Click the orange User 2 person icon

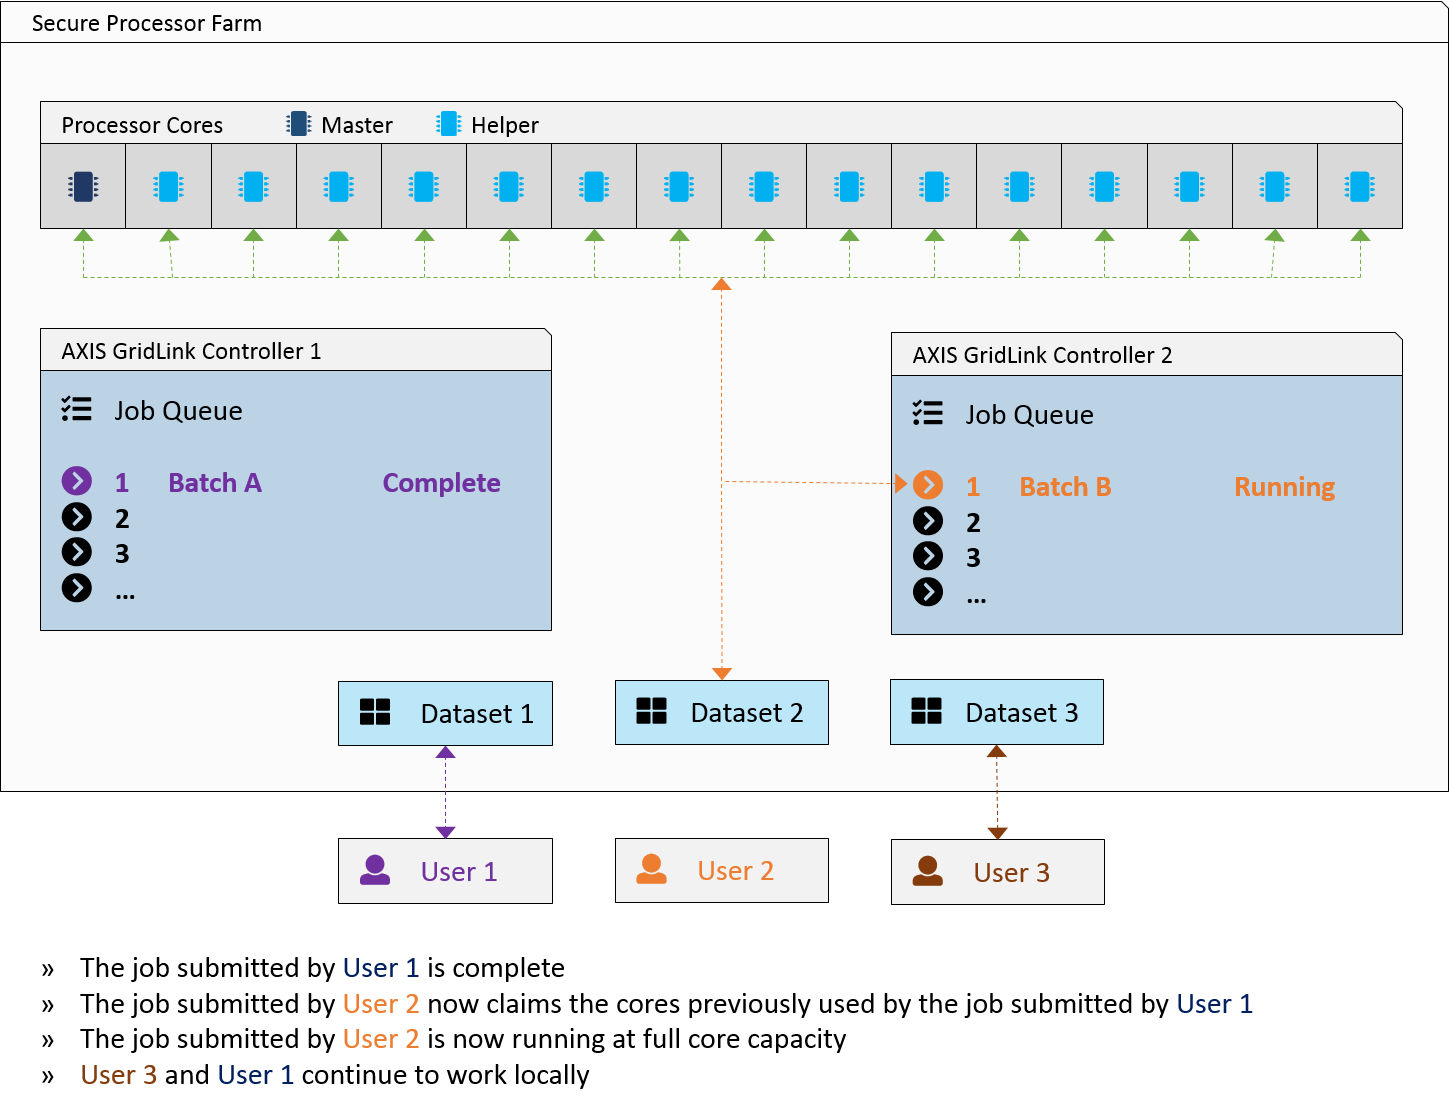[651, 869]
